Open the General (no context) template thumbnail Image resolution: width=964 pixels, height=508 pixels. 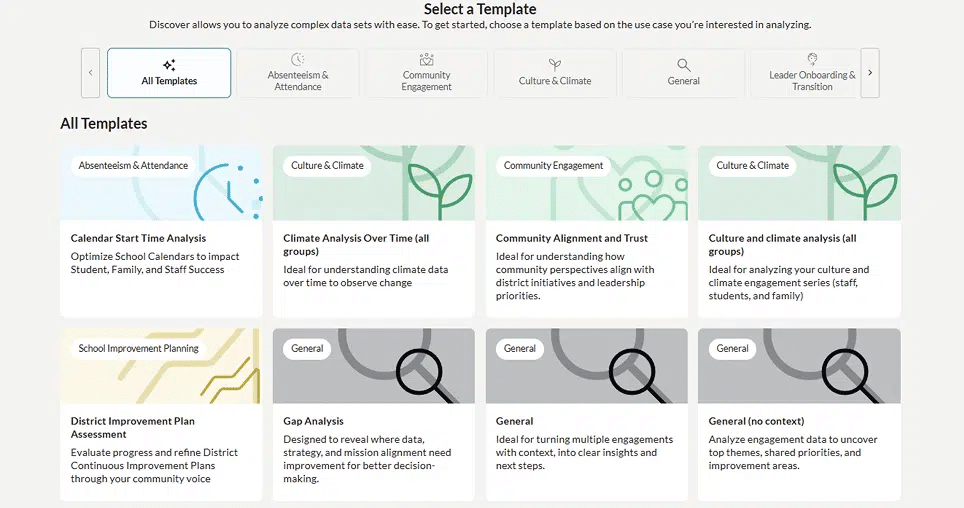[x=799, y=365]
